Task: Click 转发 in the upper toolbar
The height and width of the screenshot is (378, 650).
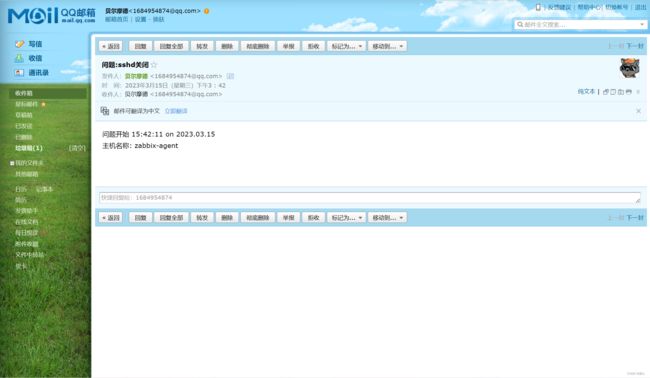Action: tap(202, 46)
